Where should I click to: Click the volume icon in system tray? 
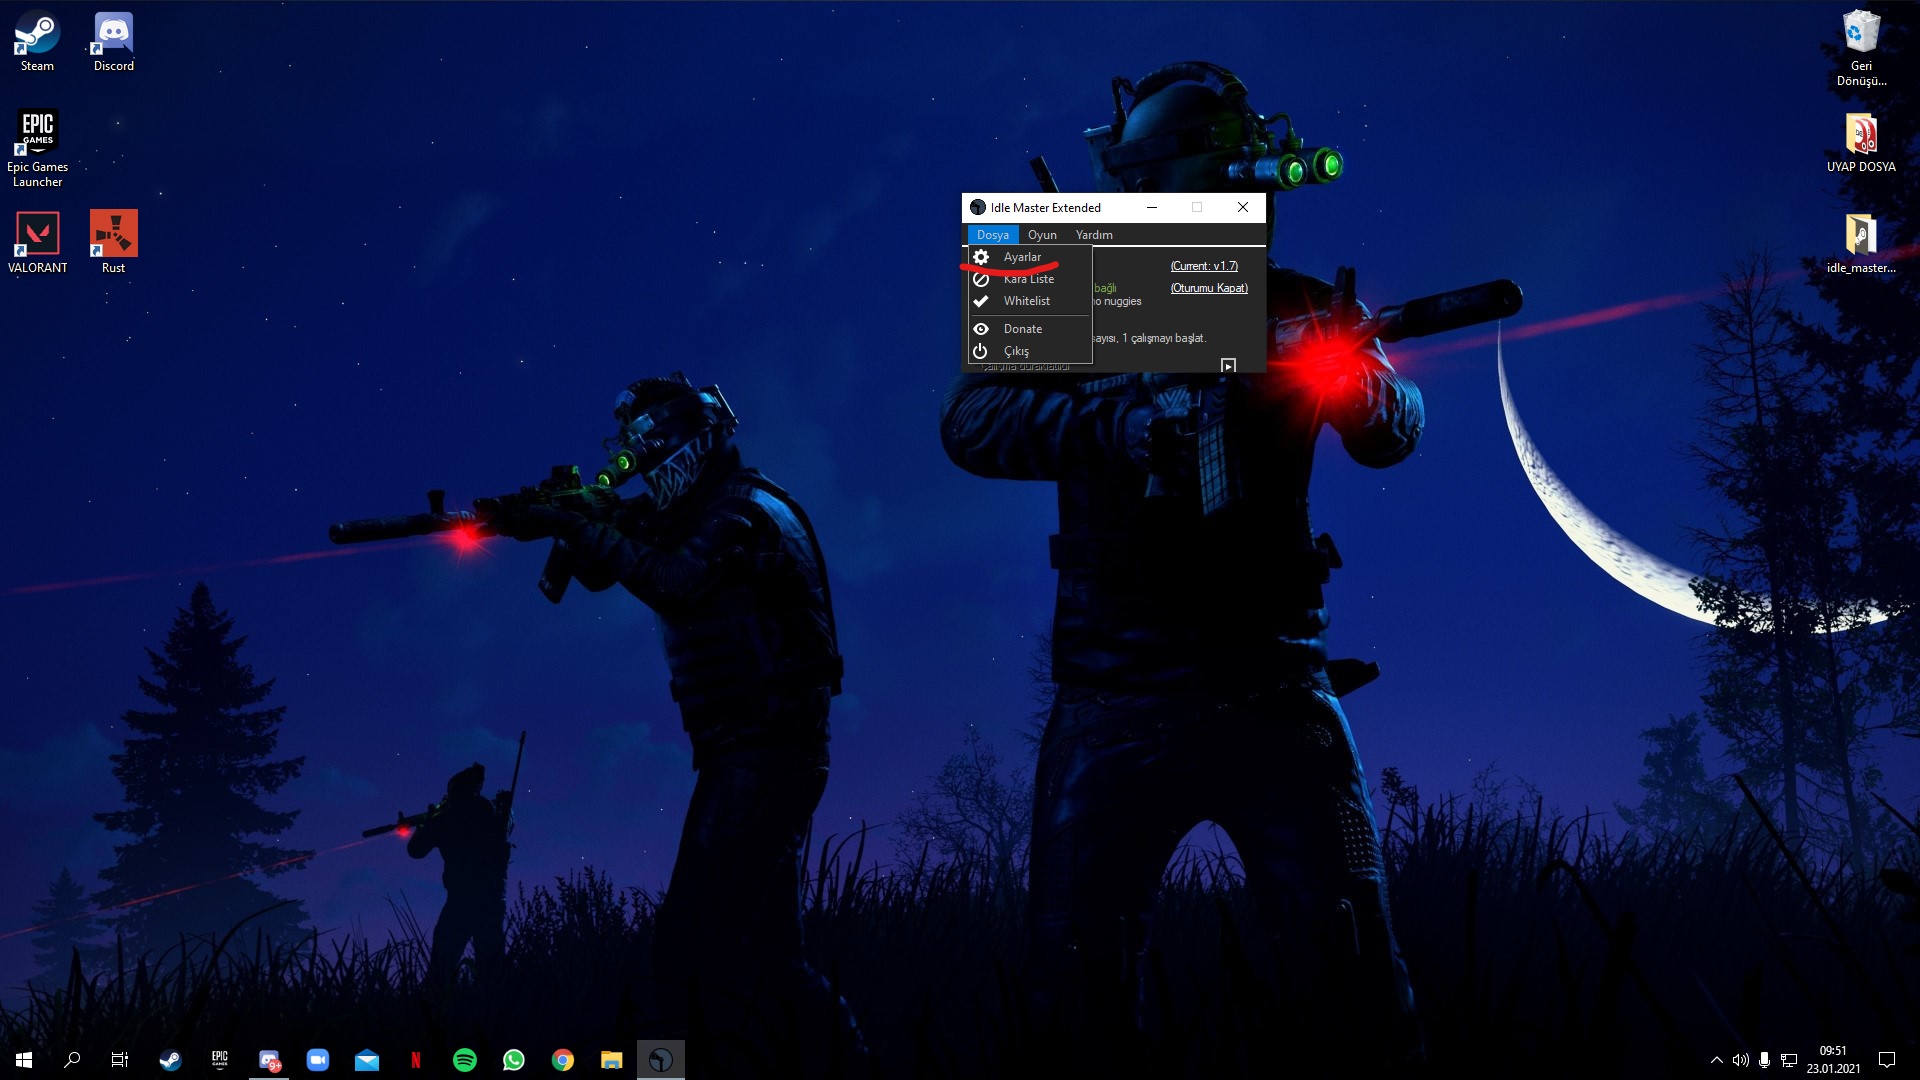(1741, 1060)
